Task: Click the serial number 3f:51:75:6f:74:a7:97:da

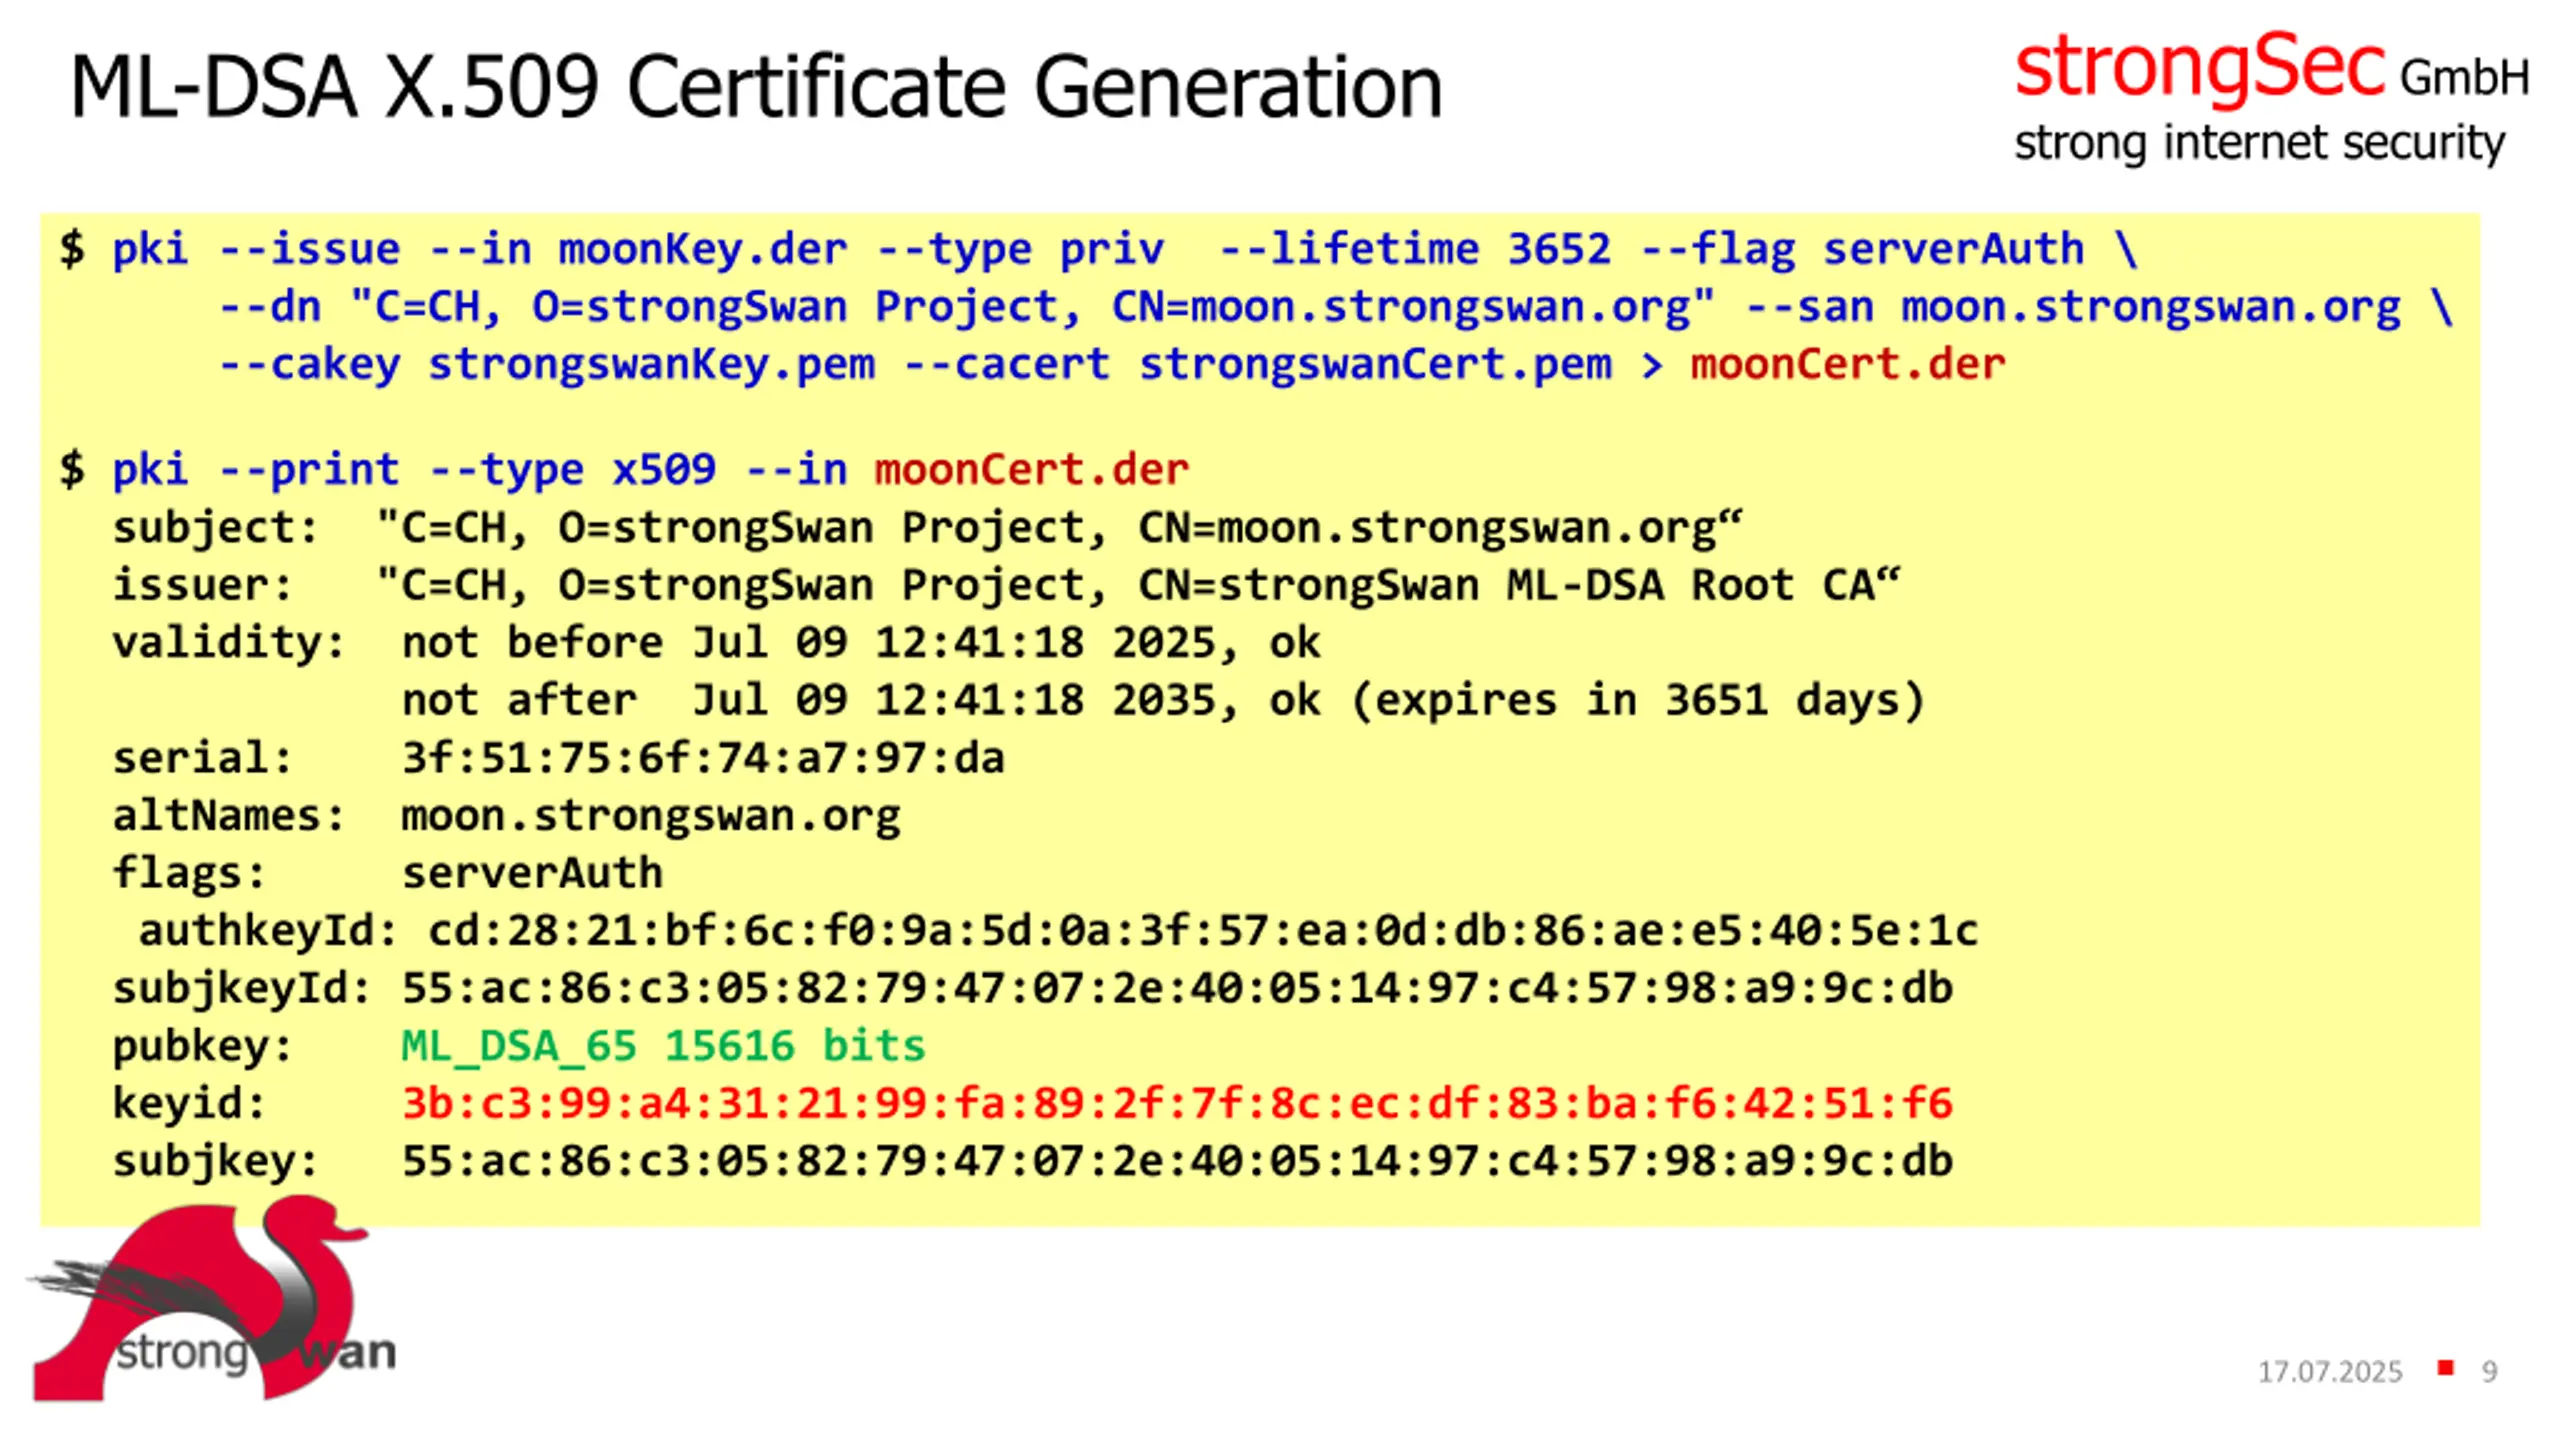Action: click(703, 758)
